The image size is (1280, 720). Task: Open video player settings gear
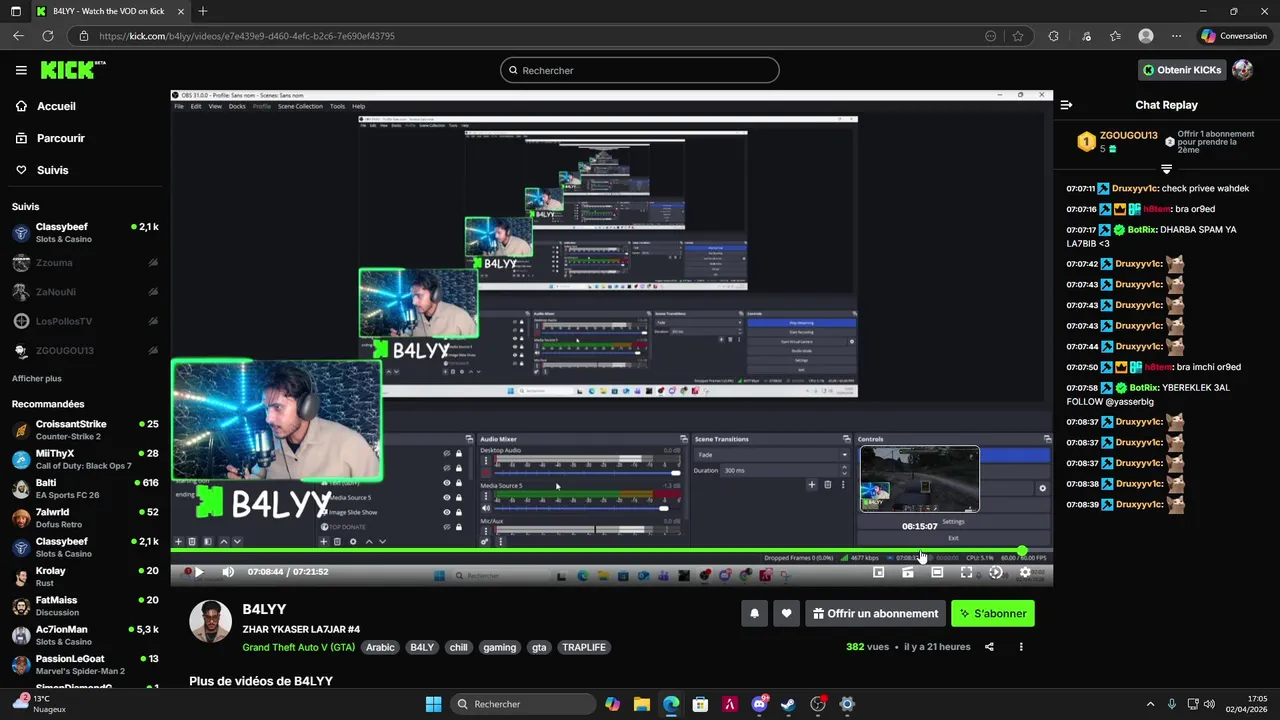click(1025, 572)
